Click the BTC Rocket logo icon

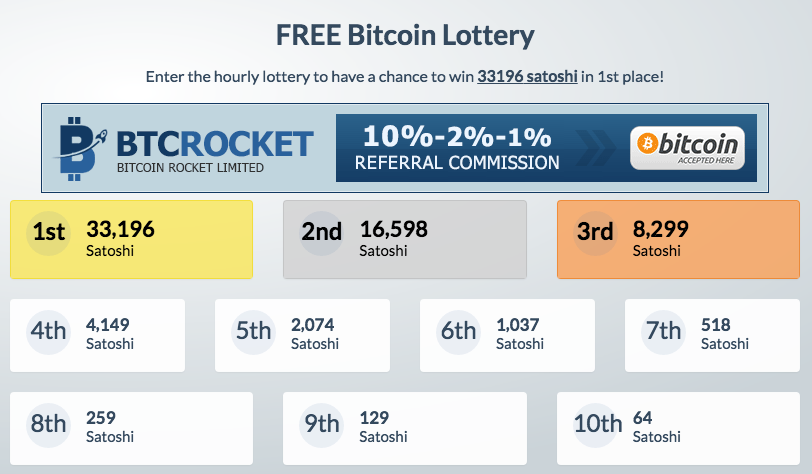[x=80, y=149]
